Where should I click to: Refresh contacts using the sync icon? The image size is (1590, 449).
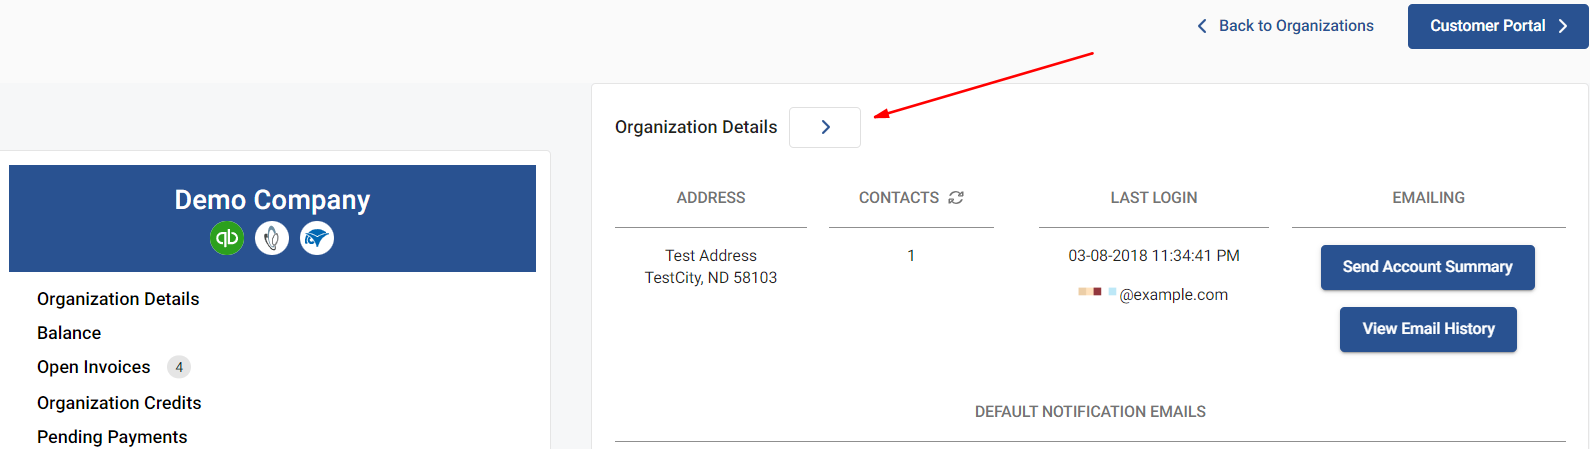point(956,198)
